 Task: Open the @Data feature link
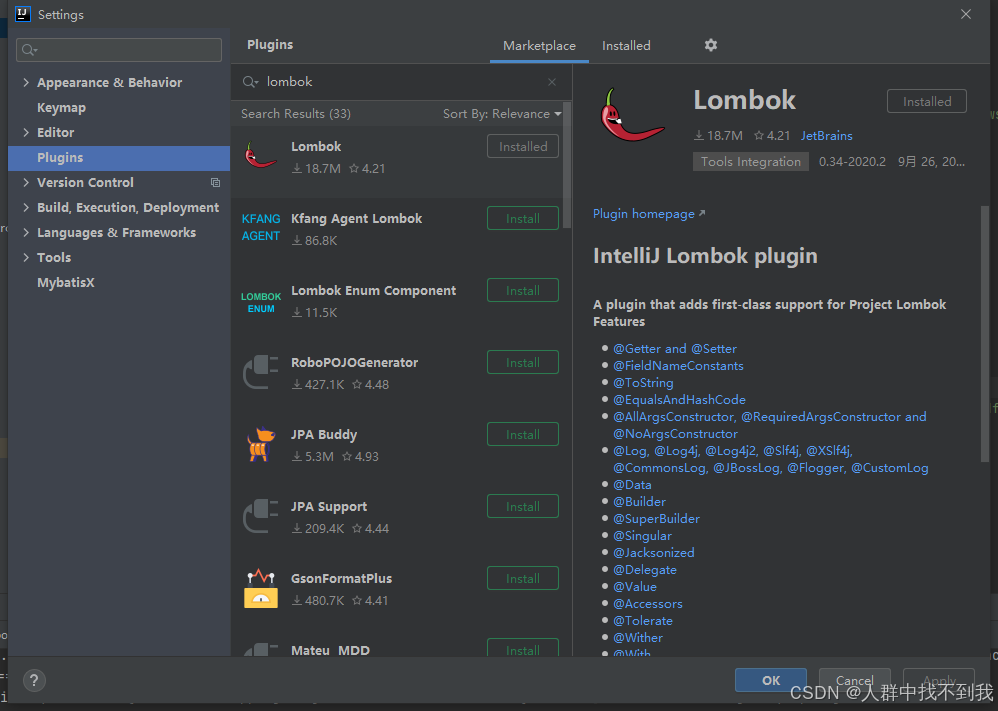pos(632,485)
